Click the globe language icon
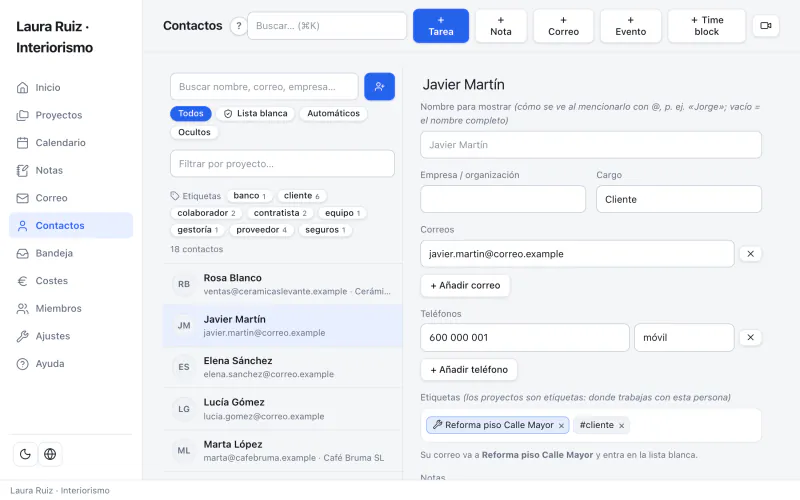 click(50, 454)
